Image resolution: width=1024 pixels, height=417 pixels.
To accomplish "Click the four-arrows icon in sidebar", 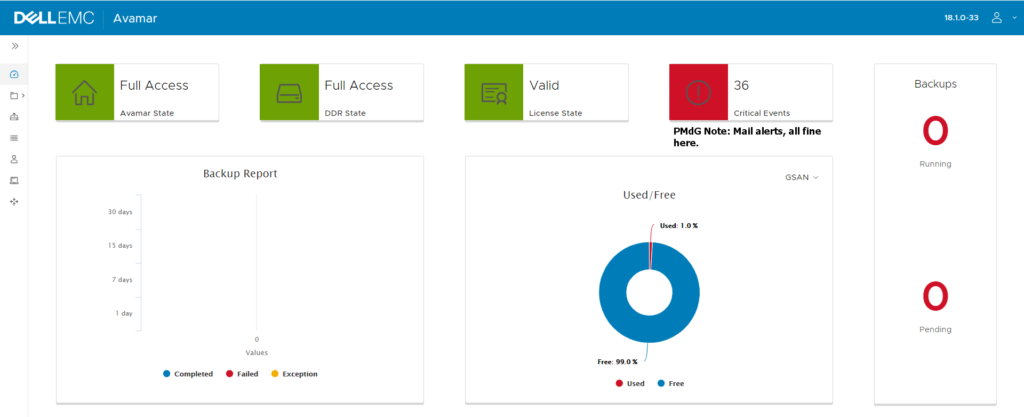I will point(13,202).
